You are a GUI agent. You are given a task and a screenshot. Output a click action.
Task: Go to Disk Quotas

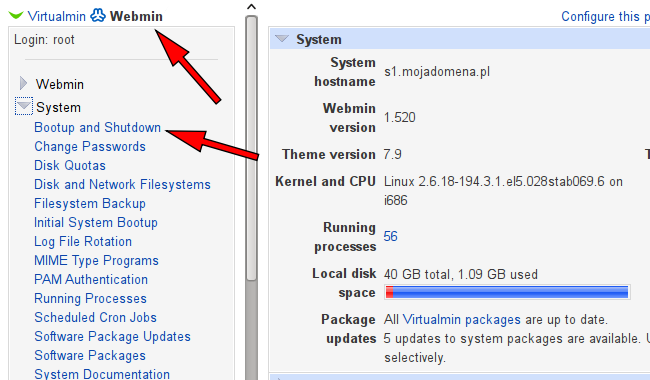(x=70, y=165)
